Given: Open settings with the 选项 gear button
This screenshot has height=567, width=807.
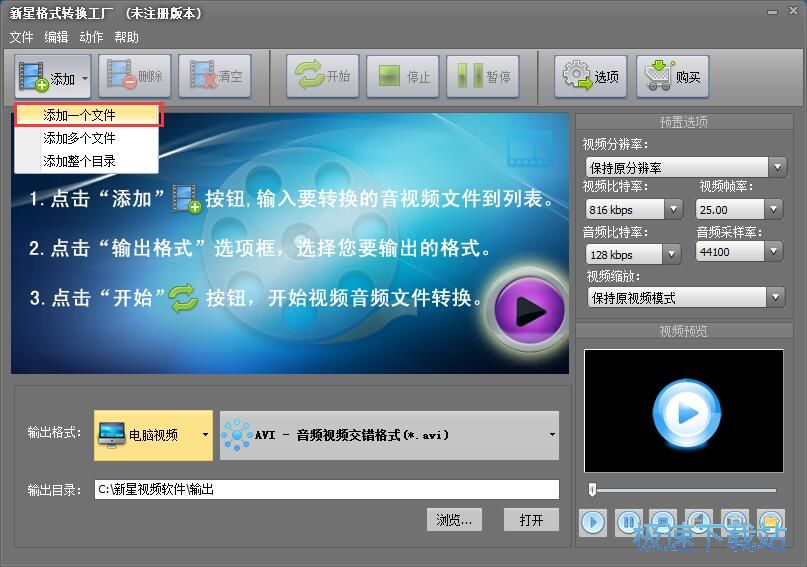Looking at the screenshot, I should (x=590, y=76).
